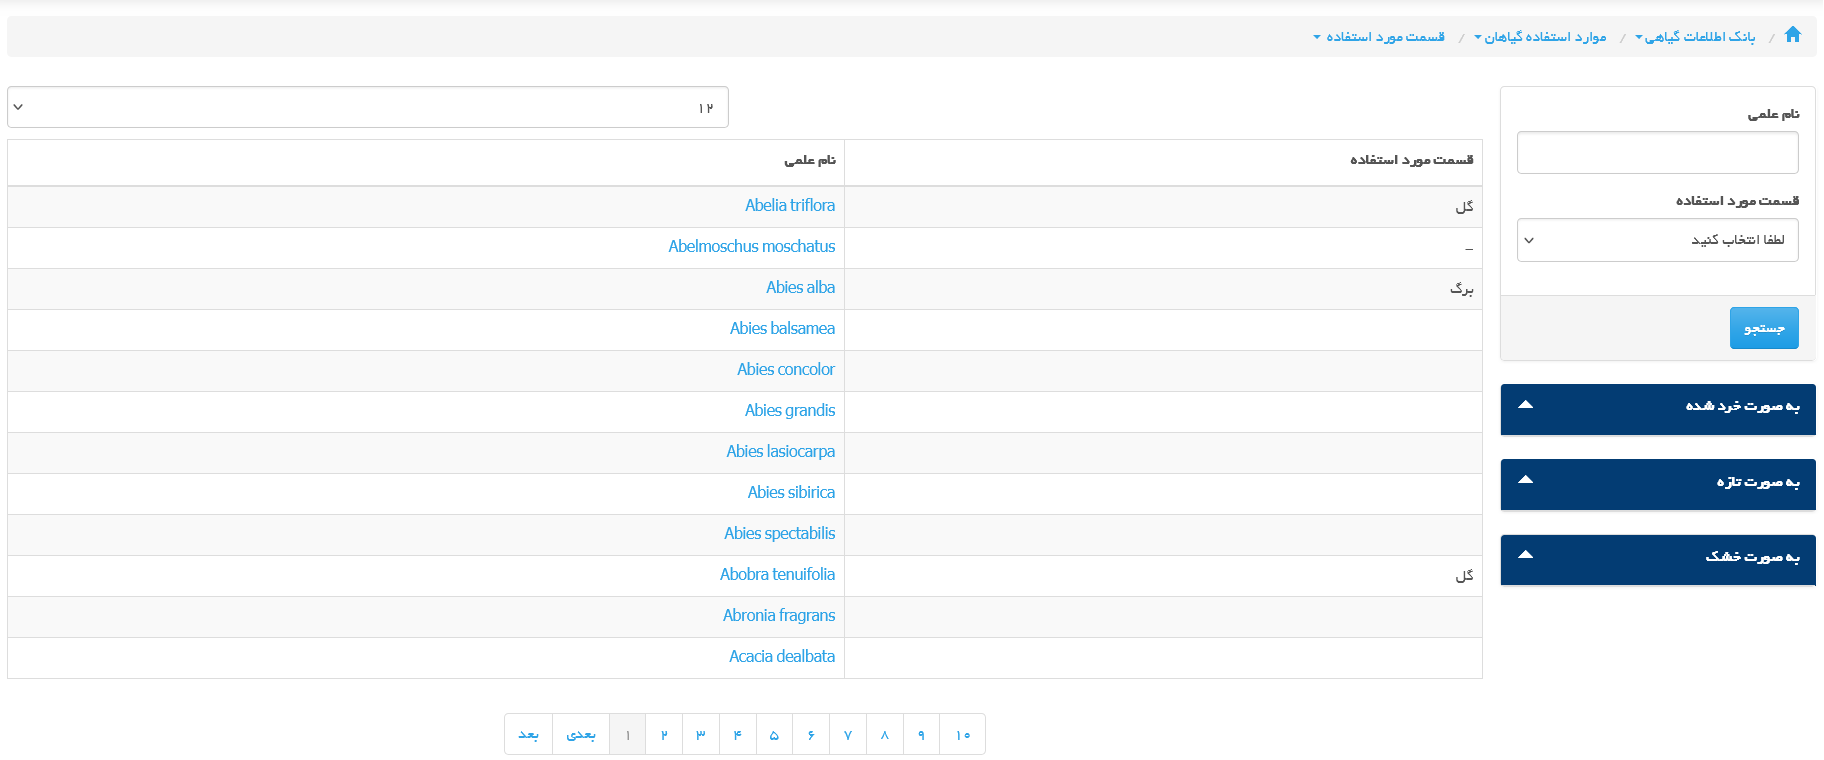The width and height of the screenshot is (1824, 760).
Task: Collapse the 'به صورت تازه' panel arrow
Action: tap(1525, 480)
